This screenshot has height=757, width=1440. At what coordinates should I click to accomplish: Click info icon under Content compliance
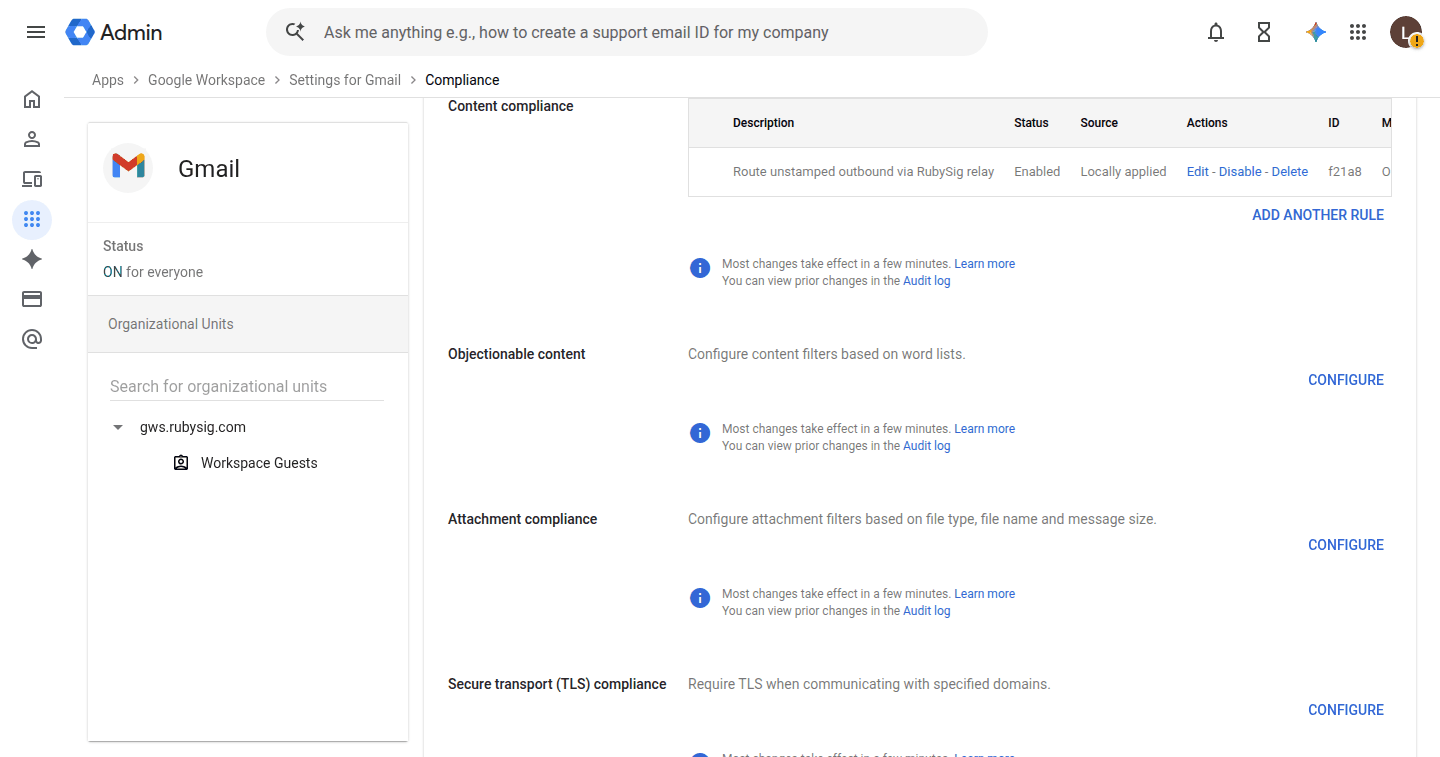(x=700, y=268)
